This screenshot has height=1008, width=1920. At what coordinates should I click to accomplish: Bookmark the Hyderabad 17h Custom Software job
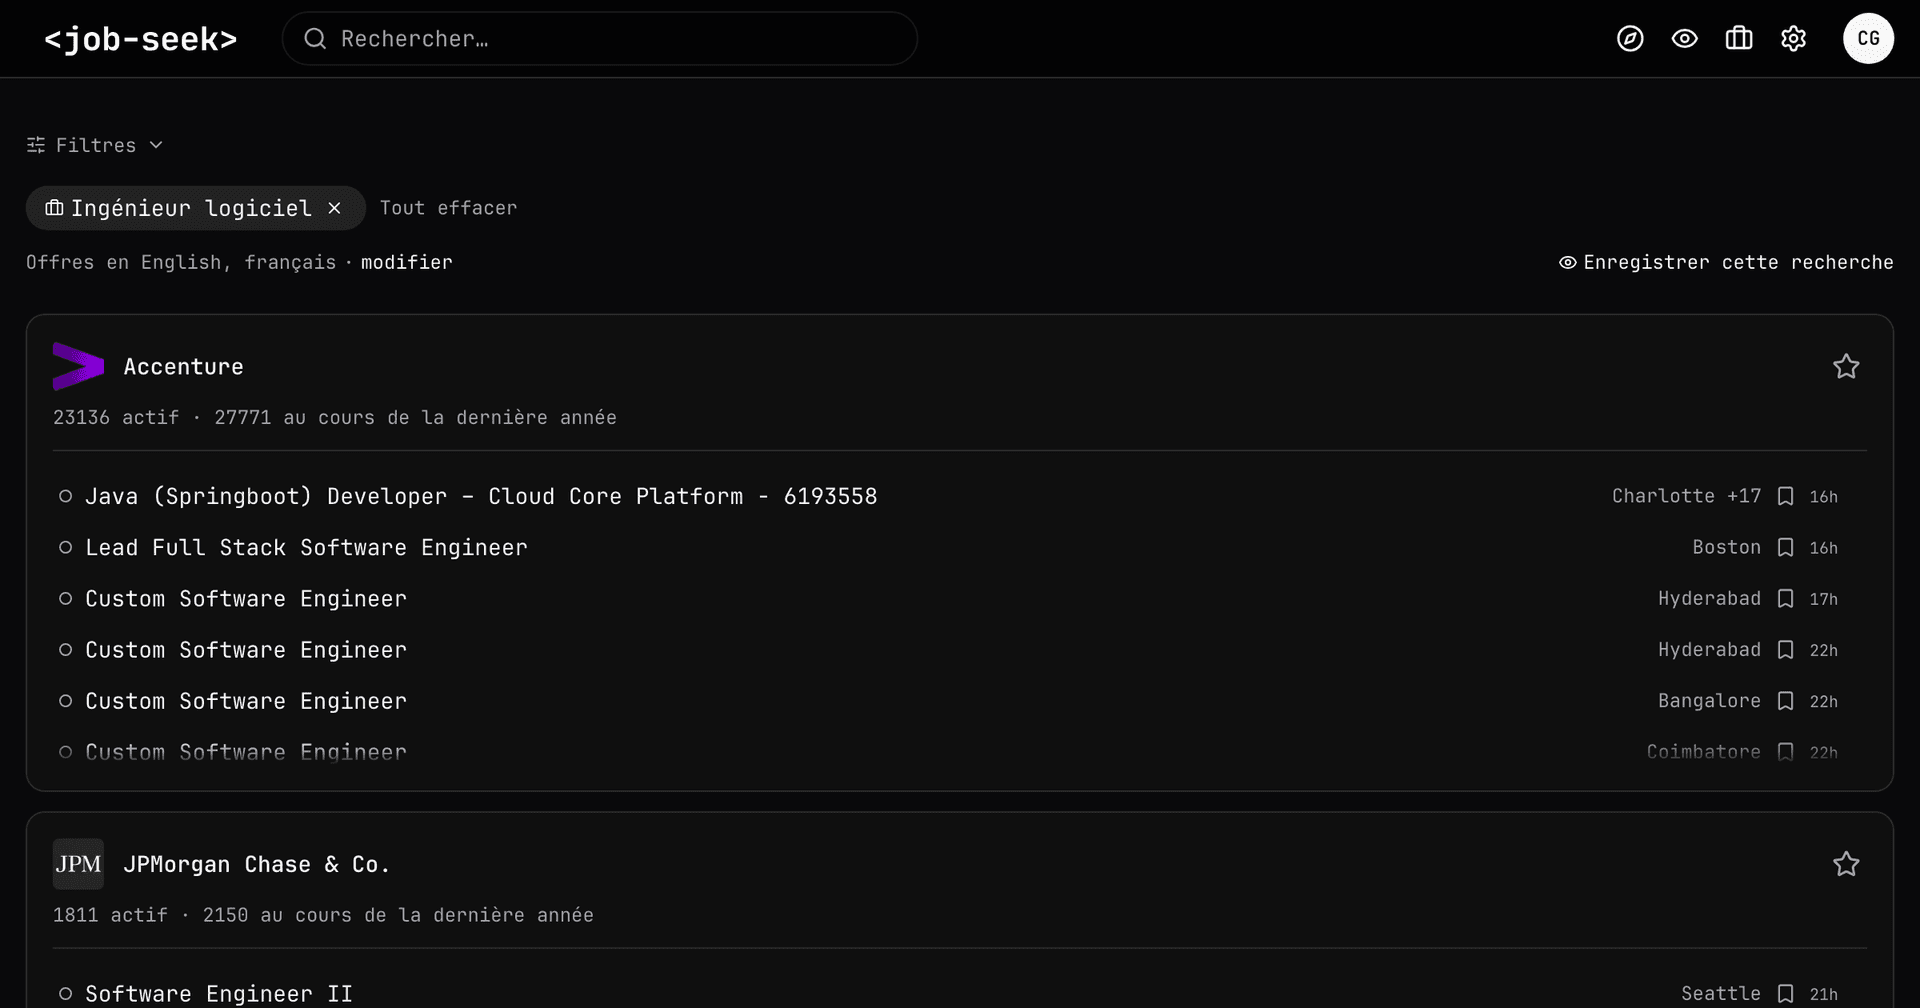point(1785,599)
